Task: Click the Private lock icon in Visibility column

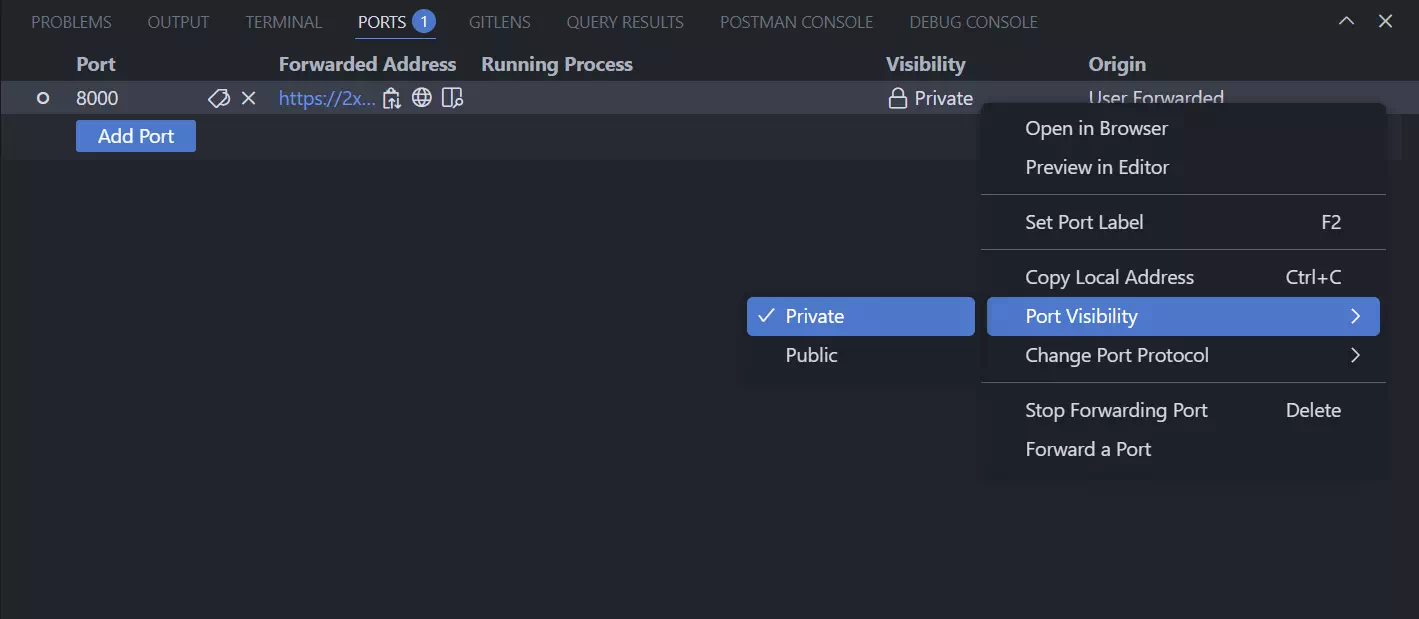Action: 898,98
